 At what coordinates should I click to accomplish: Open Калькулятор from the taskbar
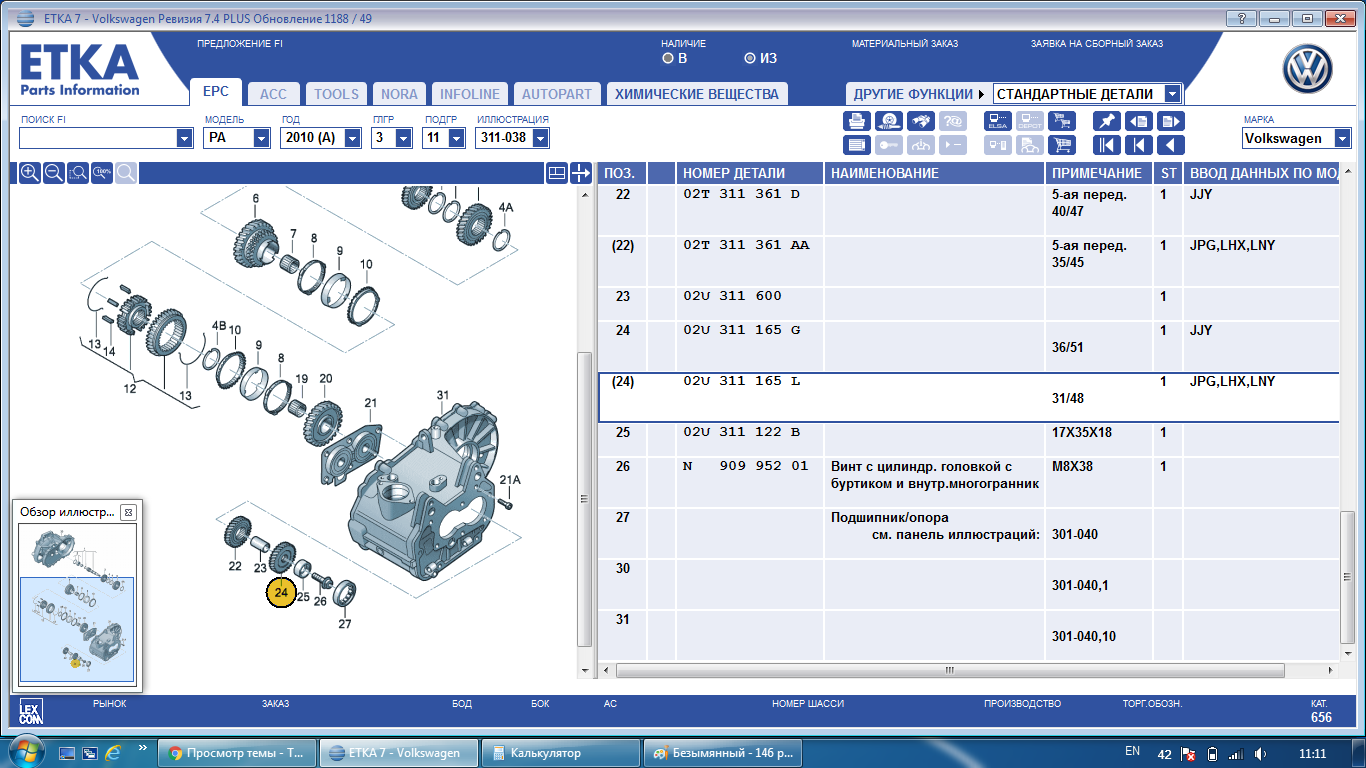tap(560, 753)
